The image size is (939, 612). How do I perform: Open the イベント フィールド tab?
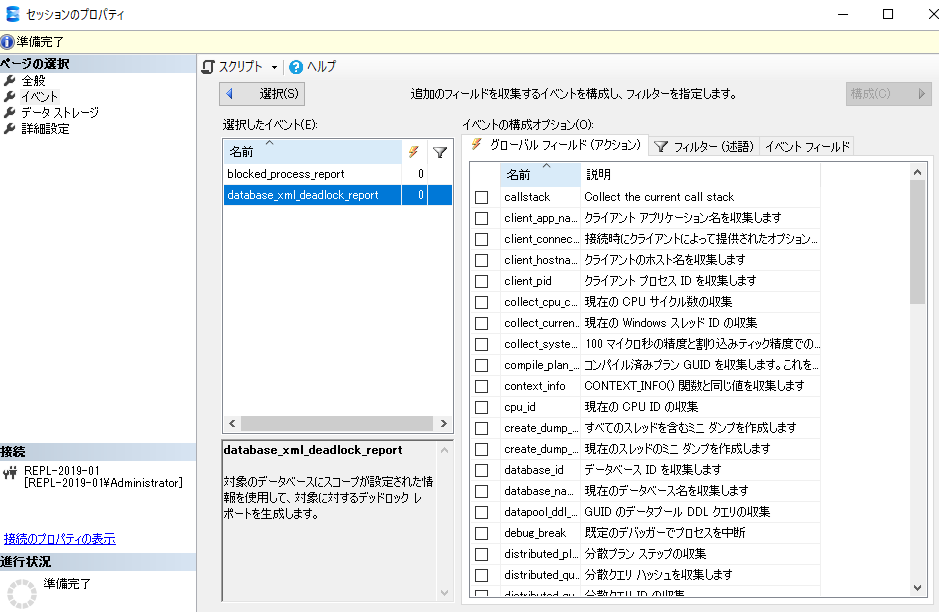click(806, 146)
